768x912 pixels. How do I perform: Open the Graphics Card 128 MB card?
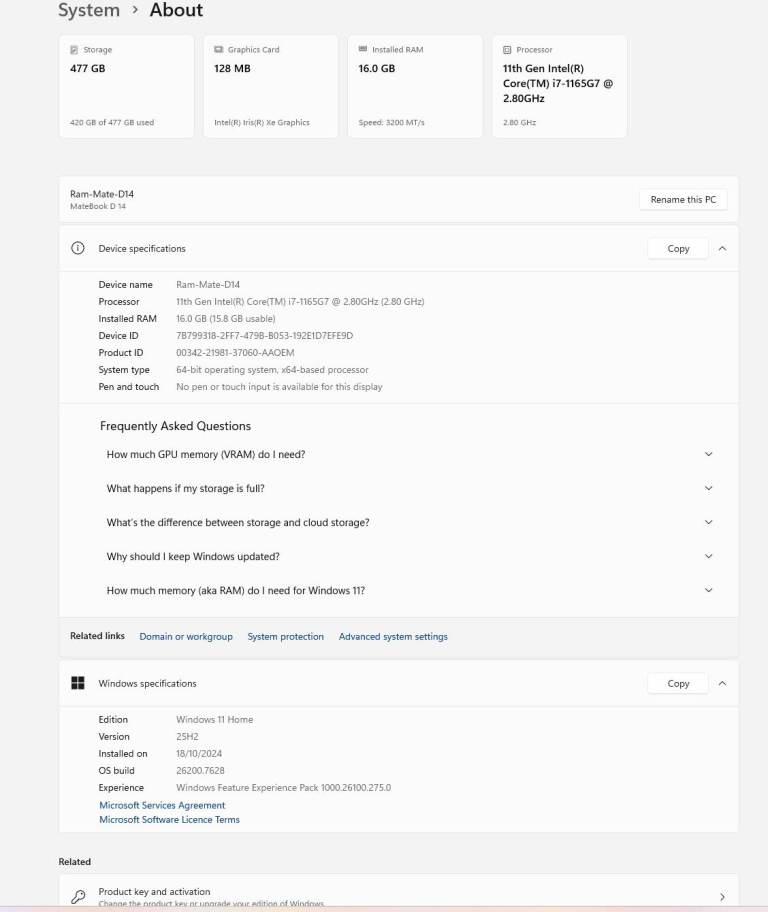(x=271, y=86)
